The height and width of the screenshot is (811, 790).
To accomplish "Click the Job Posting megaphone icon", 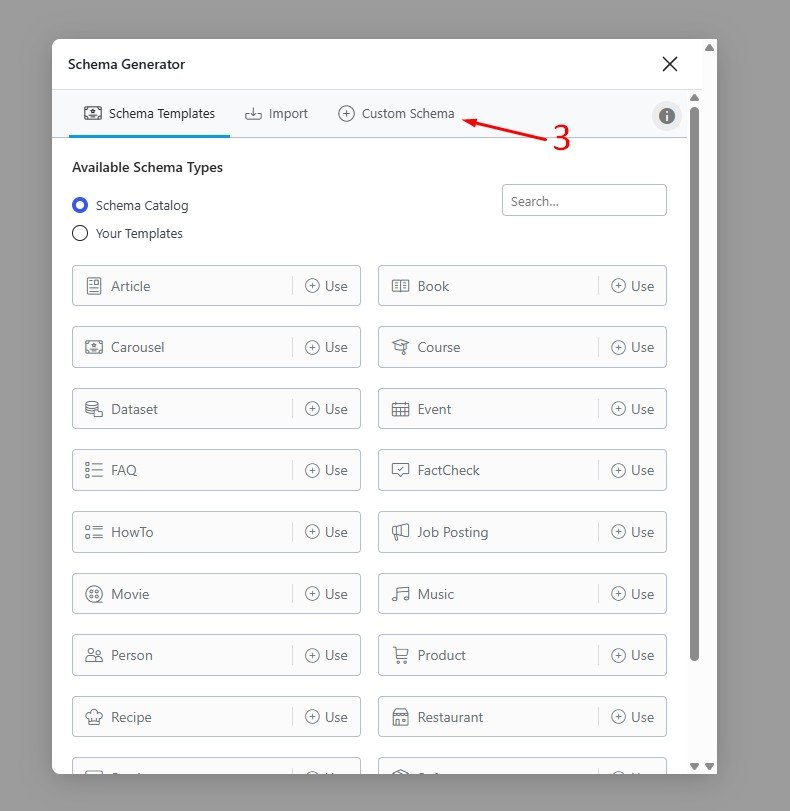I will (x=400, y=532).
